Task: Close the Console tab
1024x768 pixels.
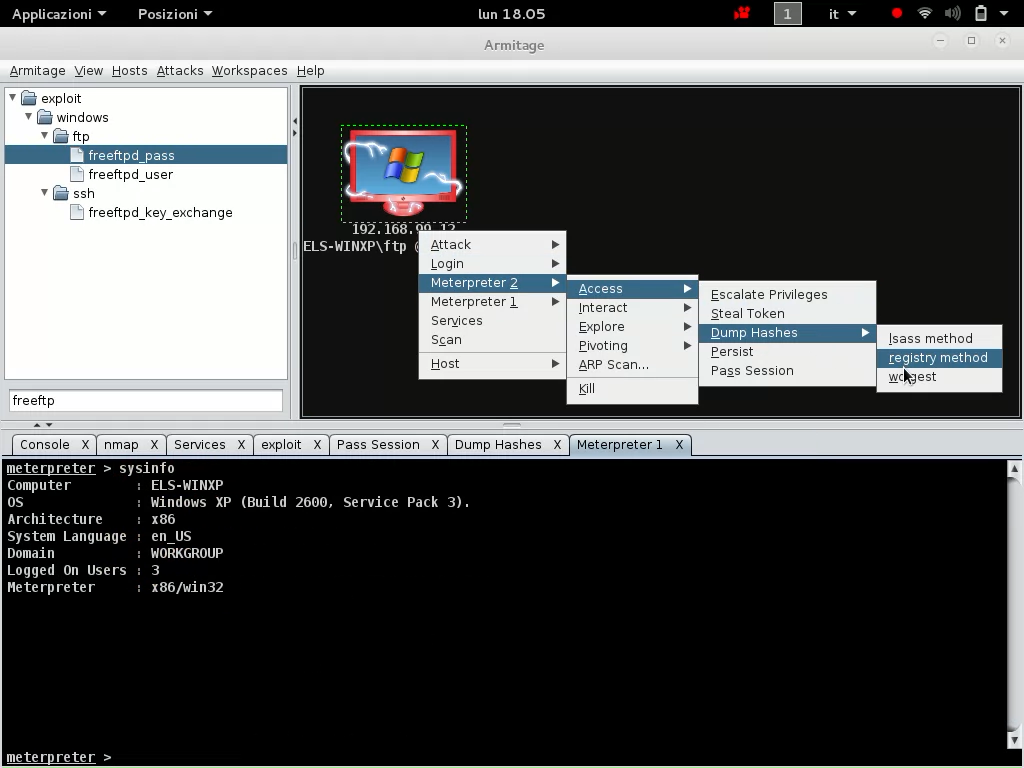Action: pos(85,445)
